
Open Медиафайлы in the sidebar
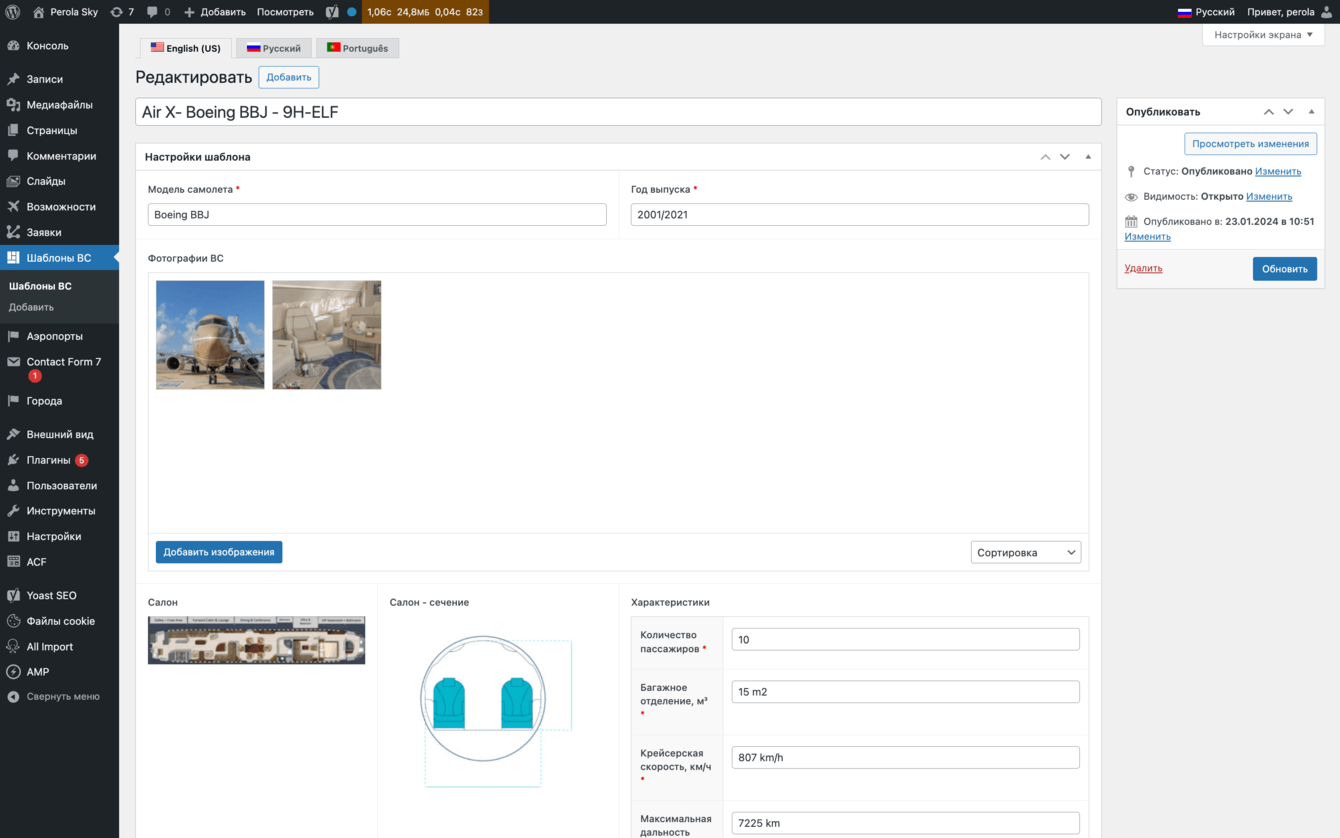pos(59,105)
